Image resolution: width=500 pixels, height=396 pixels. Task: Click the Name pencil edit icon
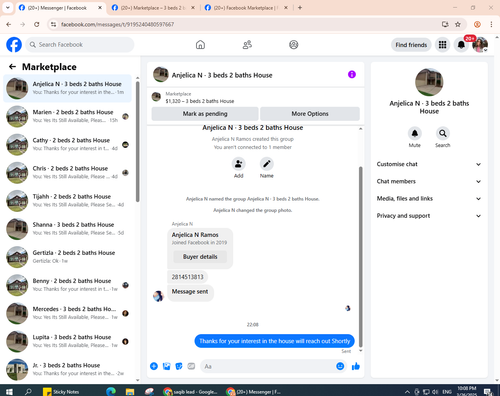coord(267,164)
